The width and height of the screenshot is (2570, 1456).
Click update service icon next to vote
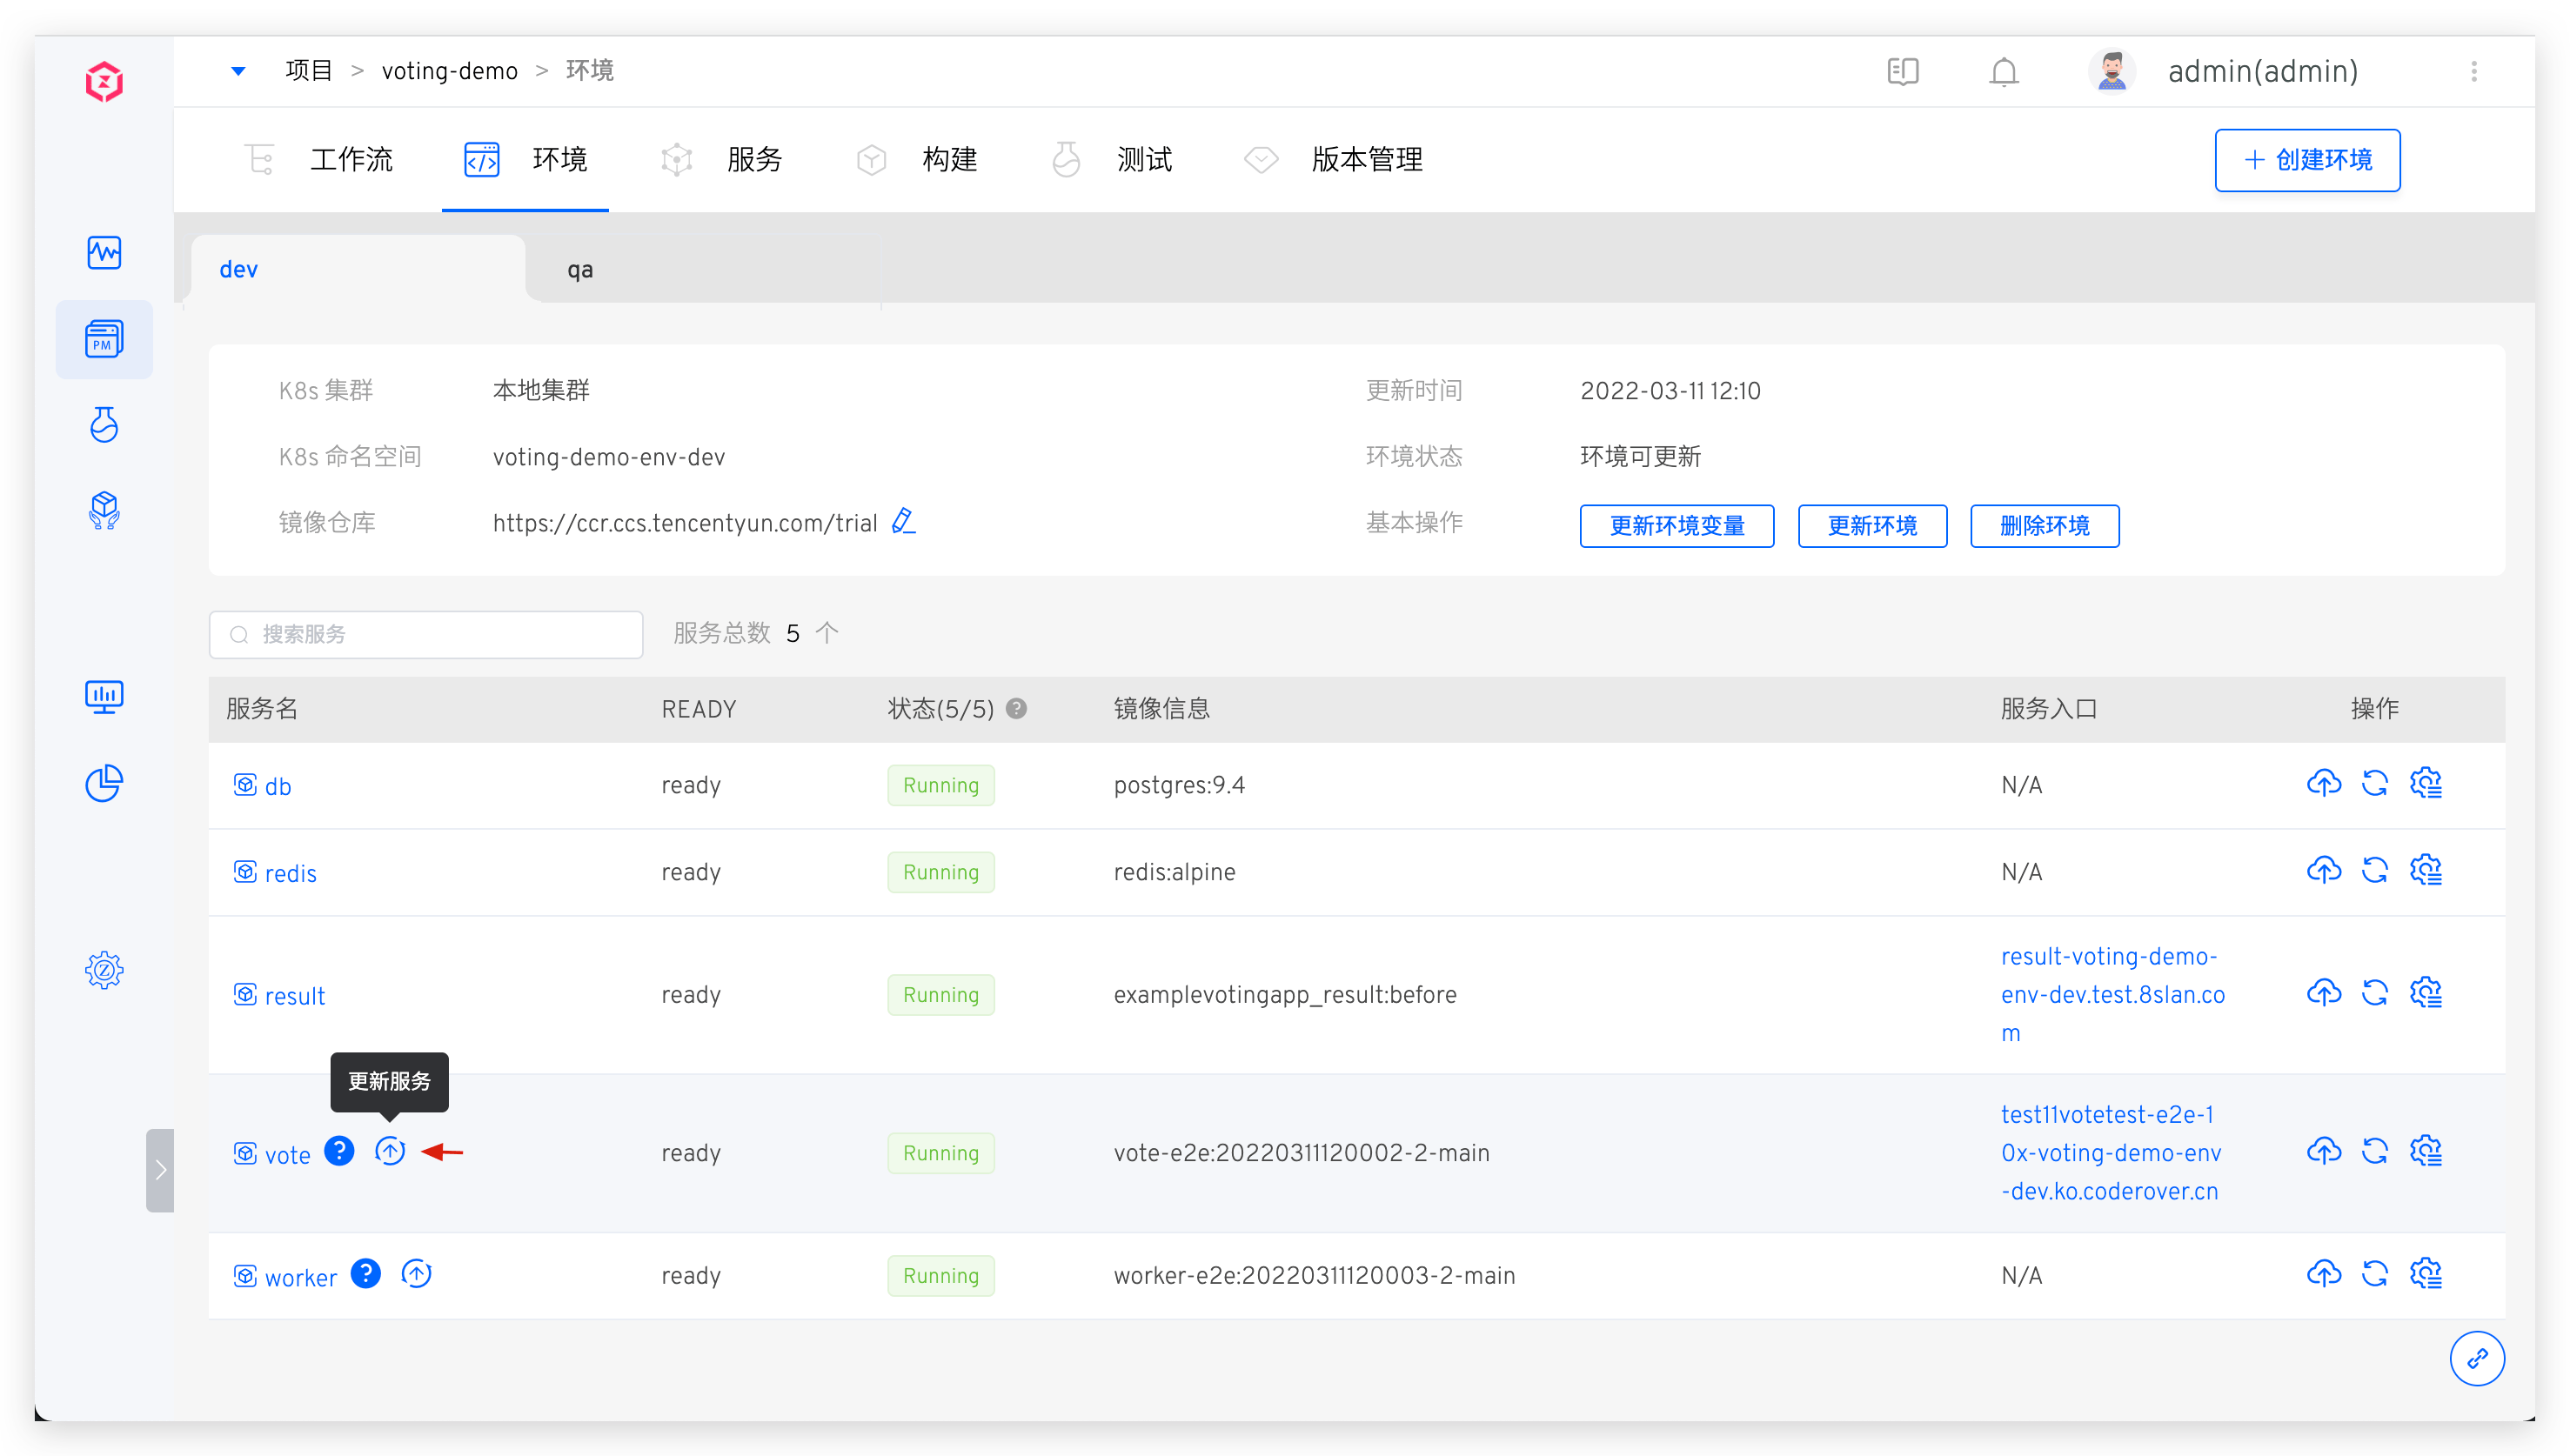(x=390, y=1152)
